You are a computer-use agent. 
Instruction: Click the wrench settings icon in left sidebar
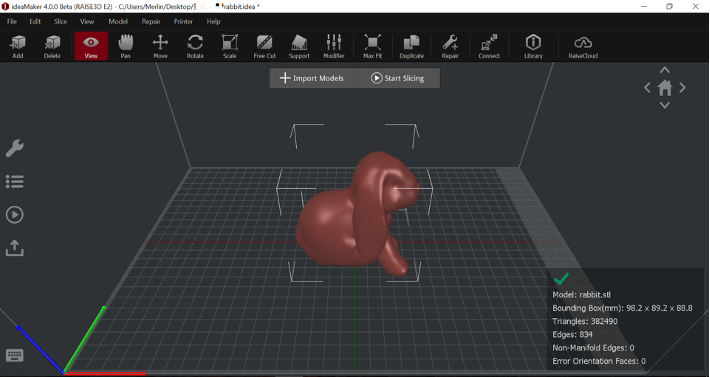coord(14,148)
